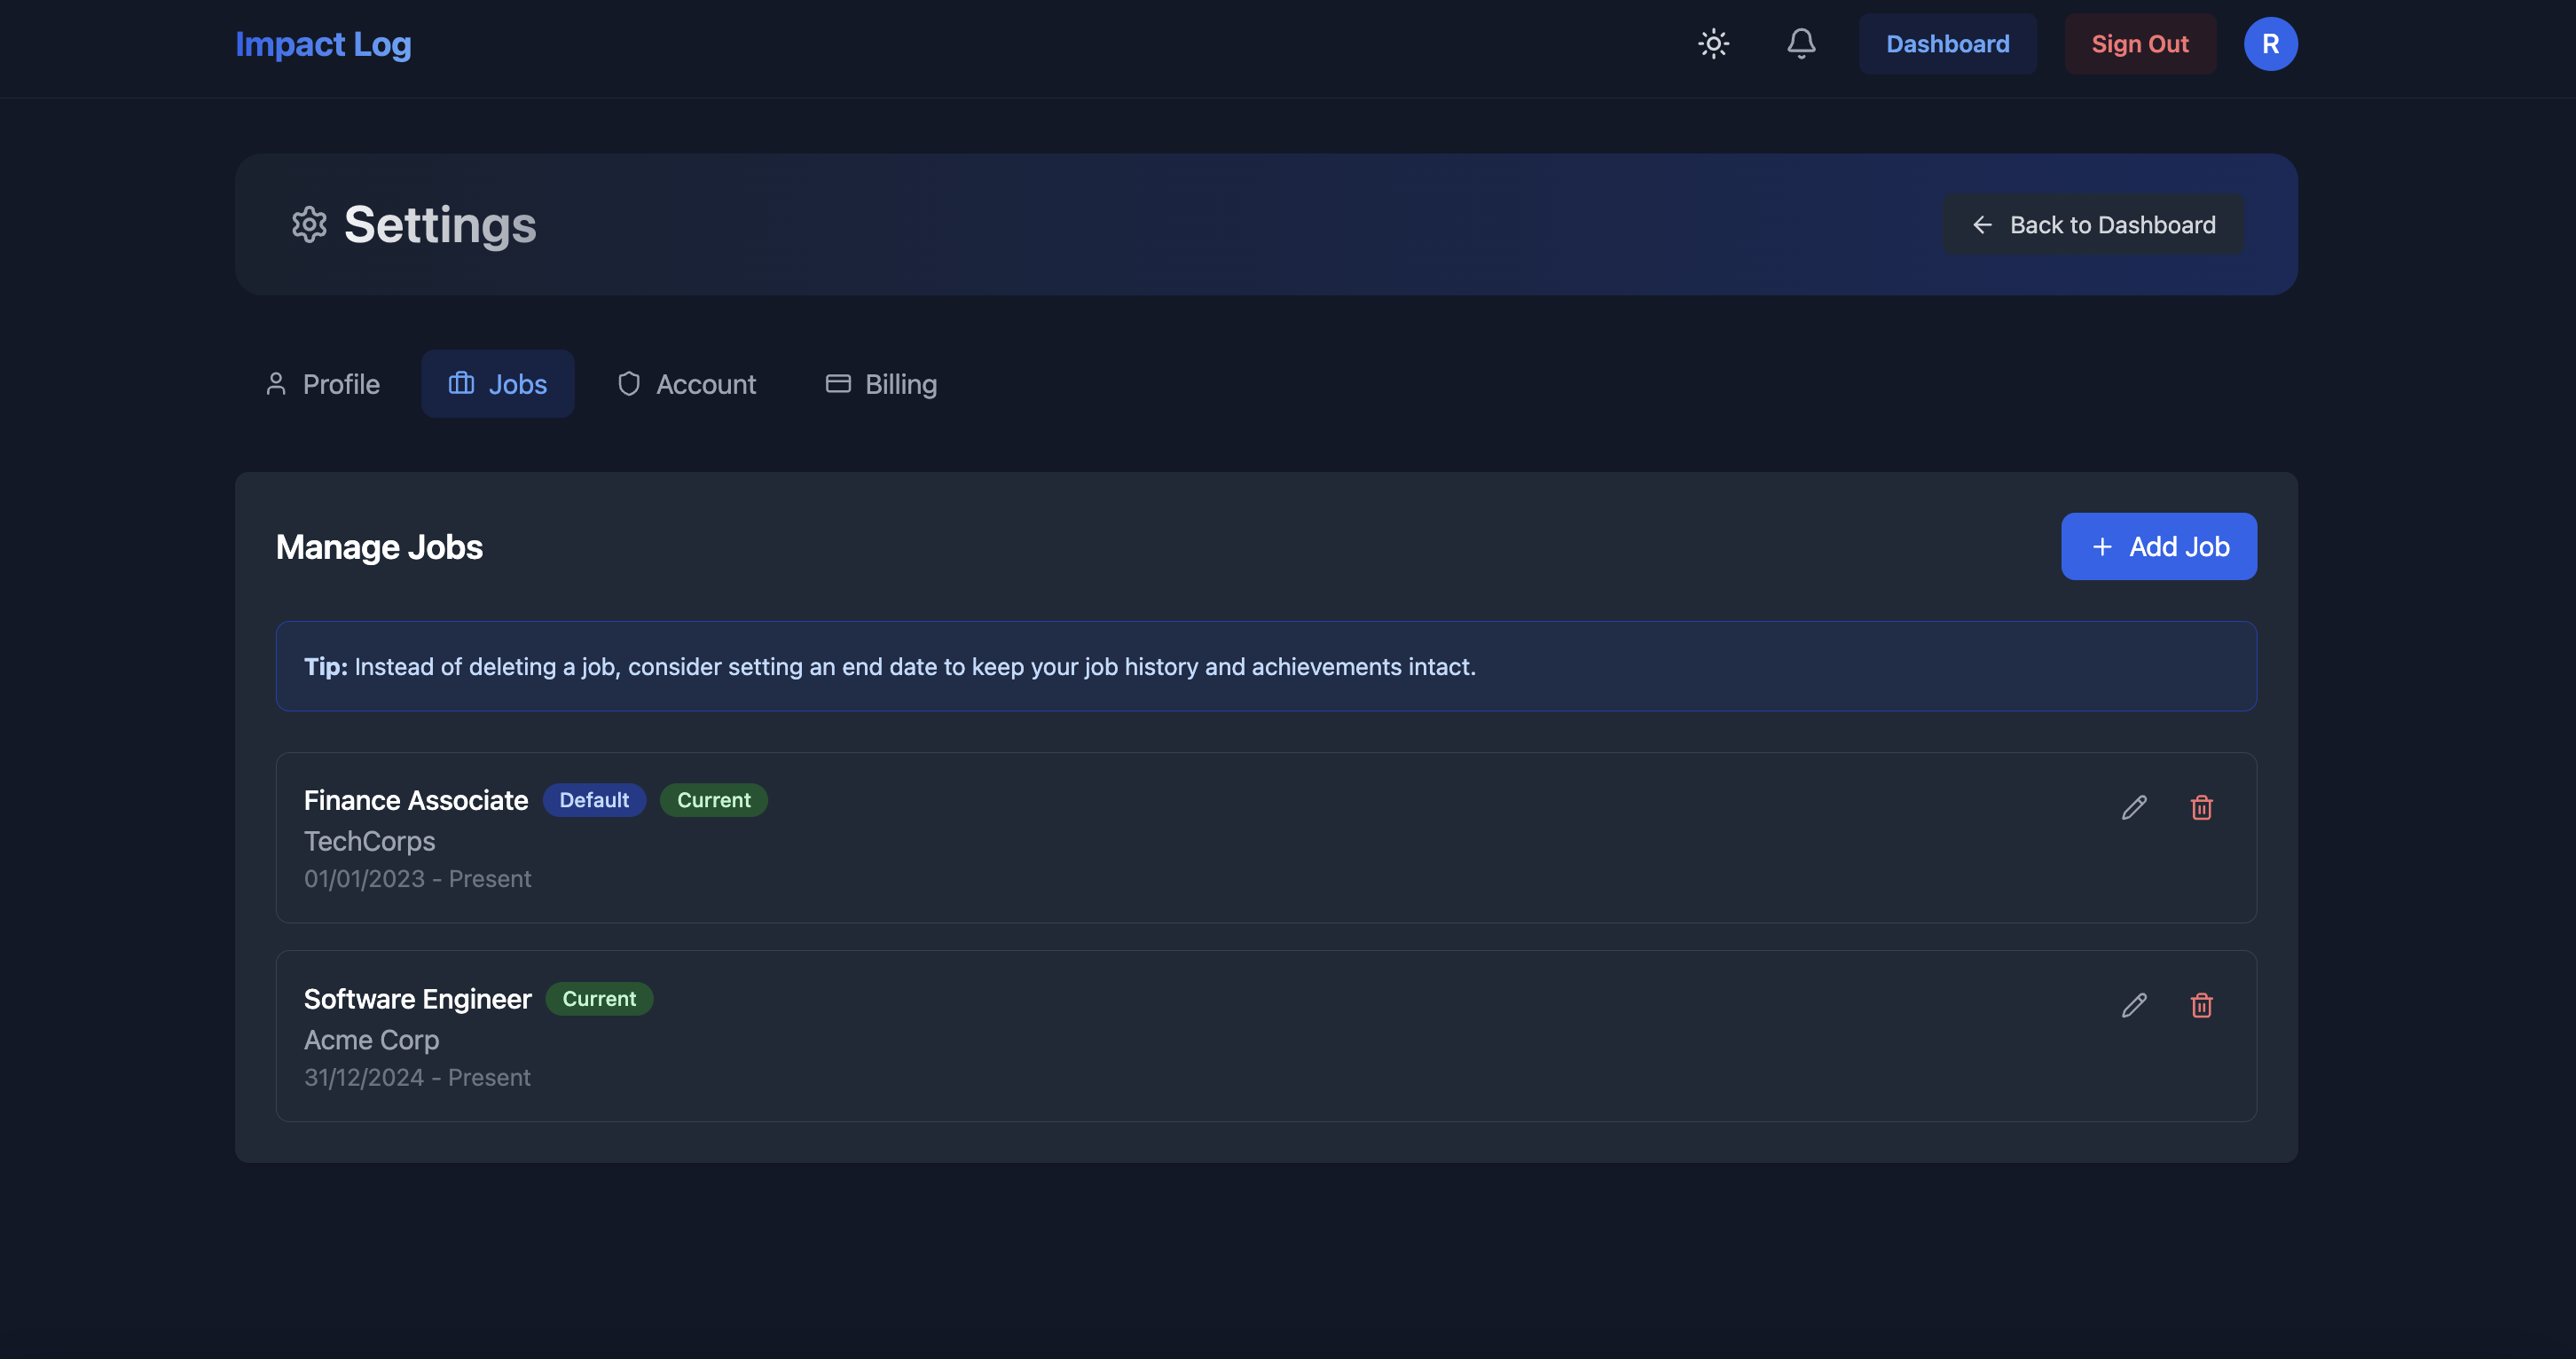Click the Settings gear icon
Screen dimensions: 2576x1359
point(309,224)
